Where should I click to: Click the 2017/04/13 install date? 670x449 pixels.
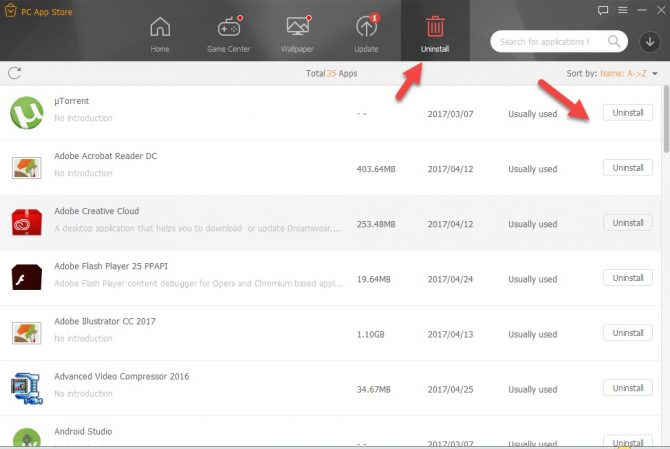coord(450,335)
